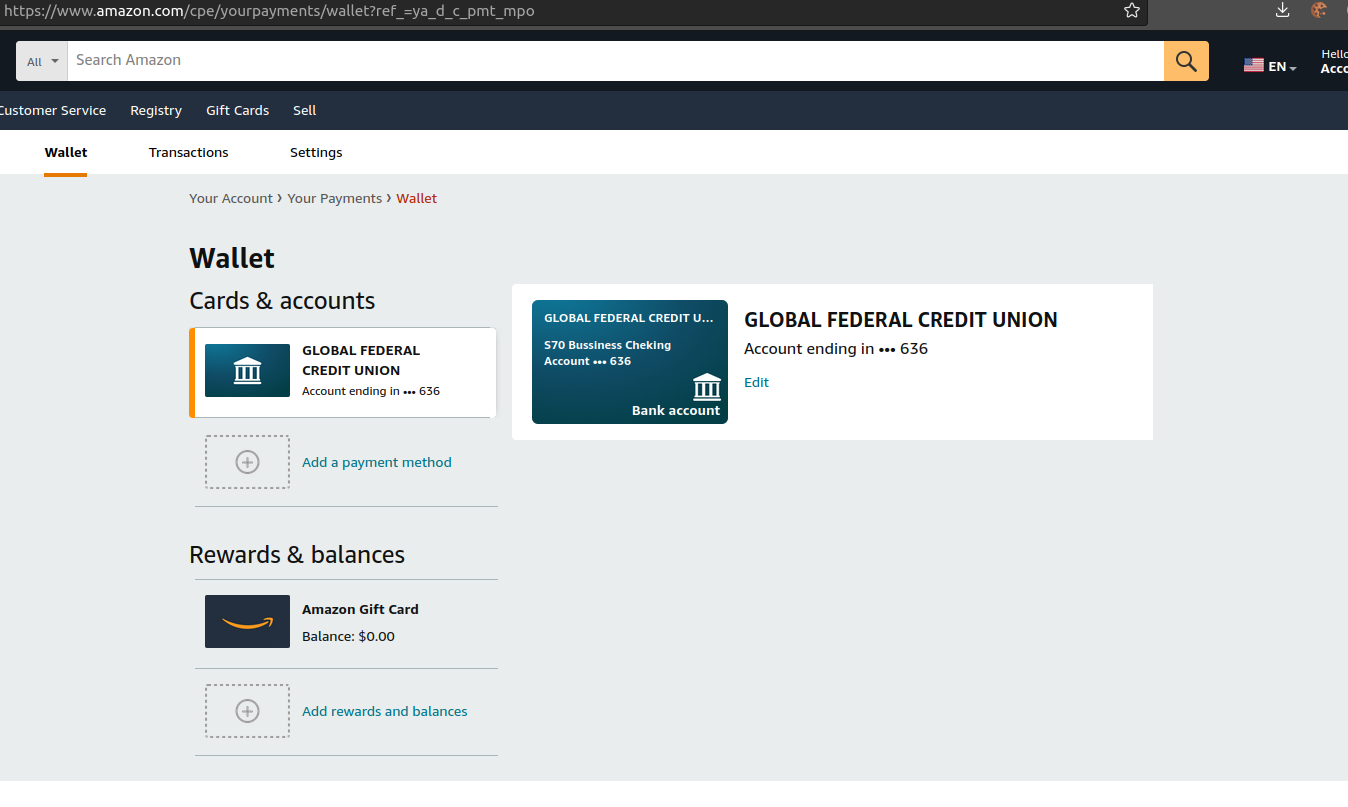Switch to the Transactions tab

tap(188, 152)
